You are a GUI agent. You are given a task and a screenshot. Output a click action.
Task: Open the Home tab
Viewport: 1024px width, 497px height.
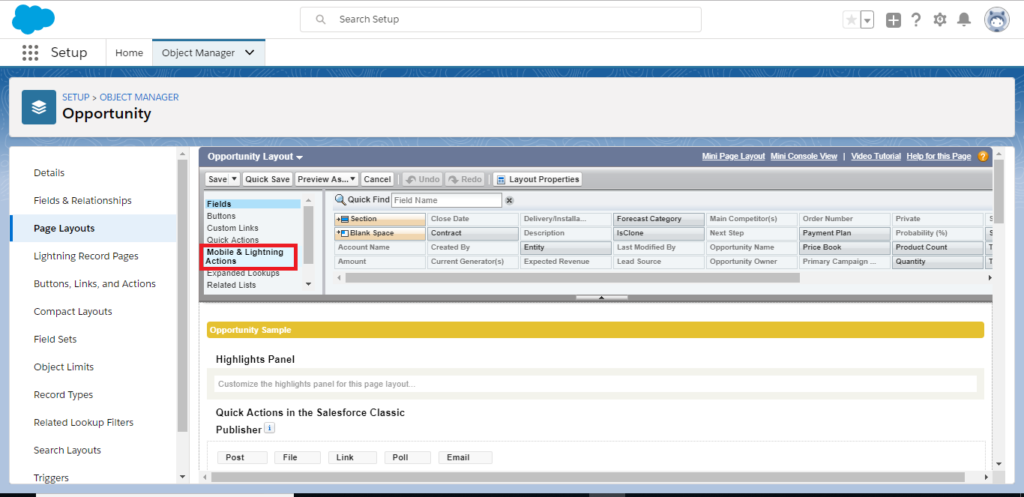(x=129, y=53)
